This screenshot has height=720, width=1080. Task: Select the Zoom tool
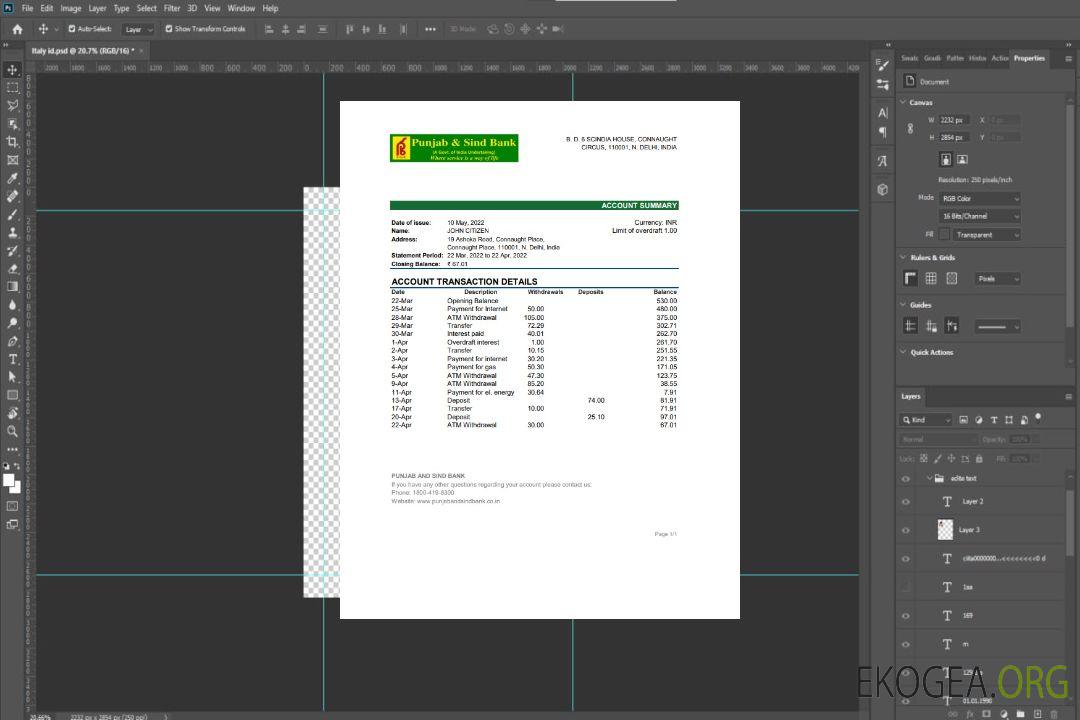point(13,431)
